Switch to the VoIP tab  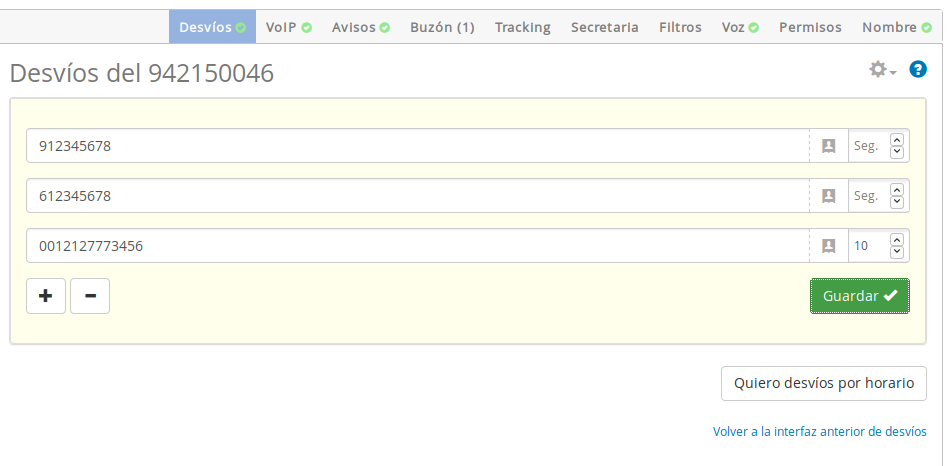(x=288, y=28)
